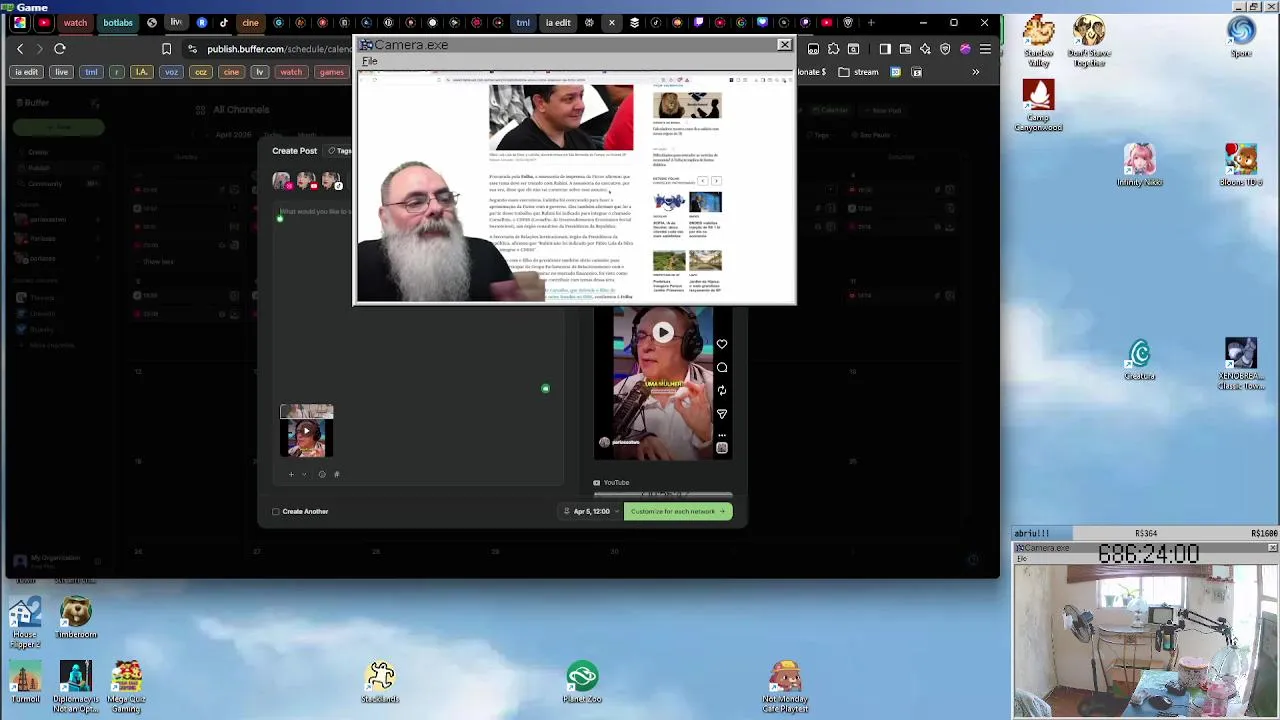
Task: Click the browser reload button
Action: [60, 49]
